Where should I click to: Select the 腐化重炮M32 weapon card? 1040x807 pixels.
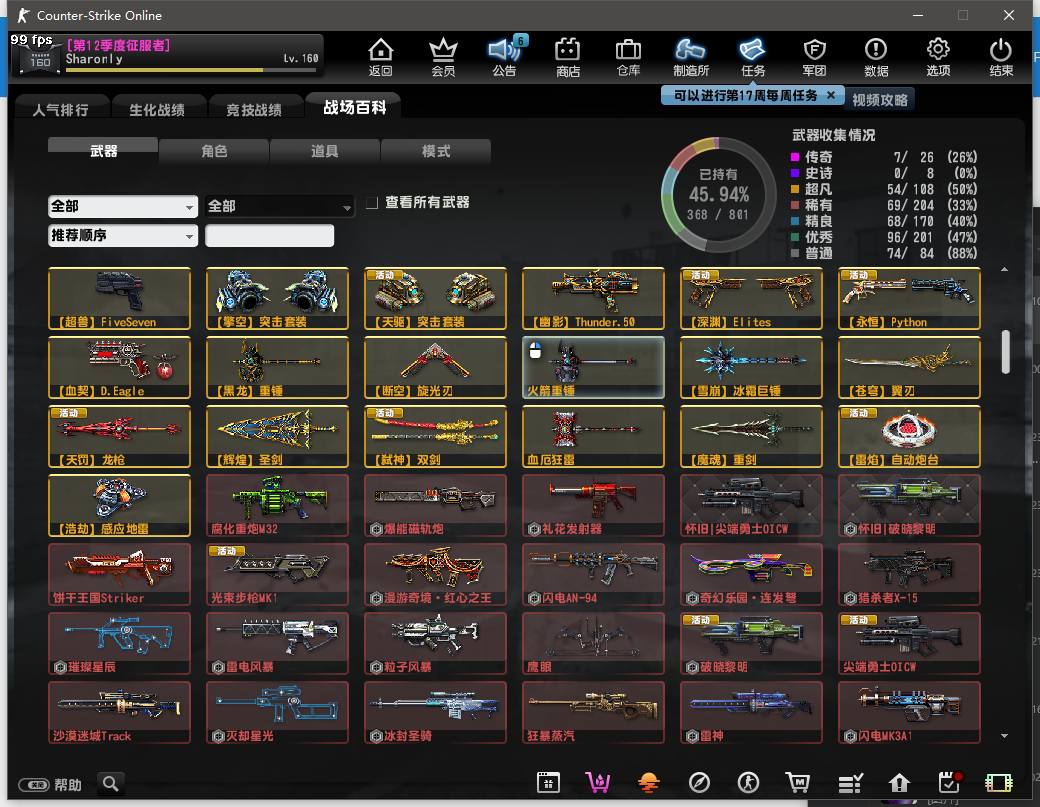[x=277, y=505]
